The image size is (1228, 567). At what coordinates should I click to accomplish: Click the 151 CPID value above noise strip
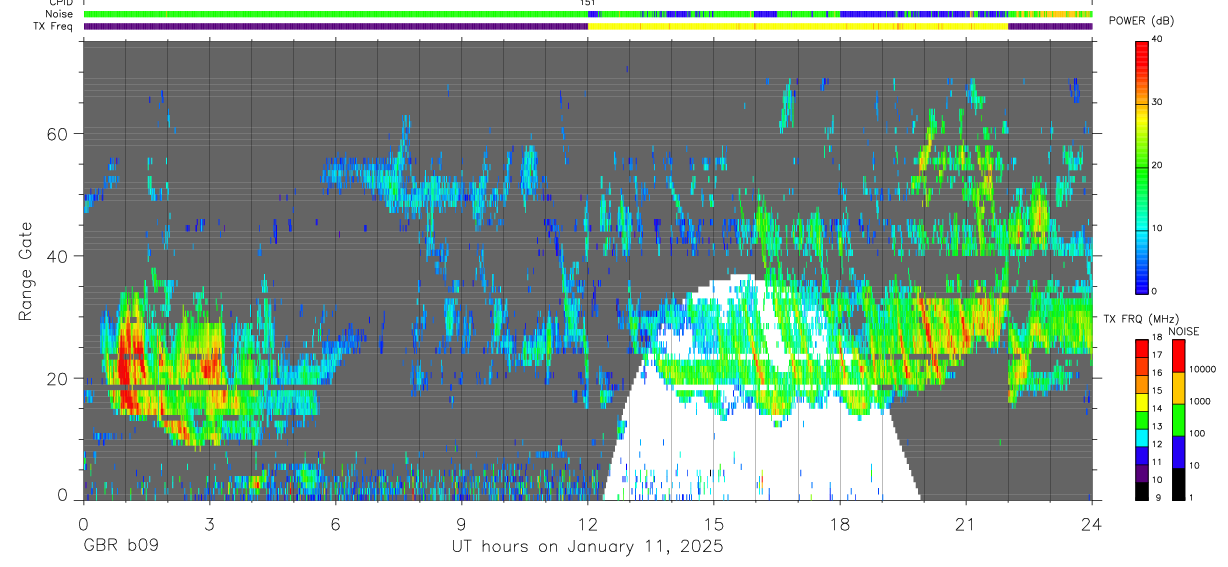587,3
